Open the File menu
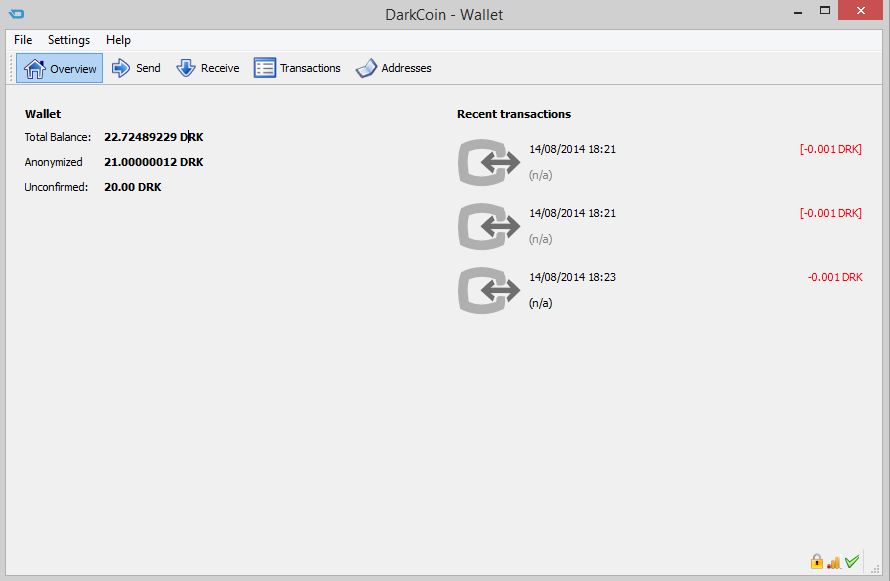 pyautogui.click(x=23, y=40)
